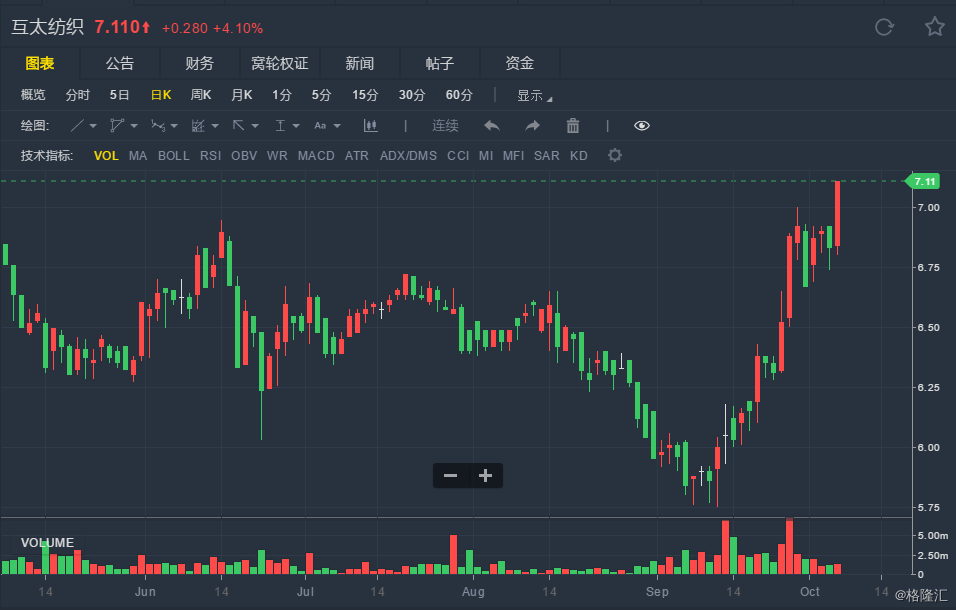
Task: Open the 新闻 news tab
Action: click(x=360, y=63)
